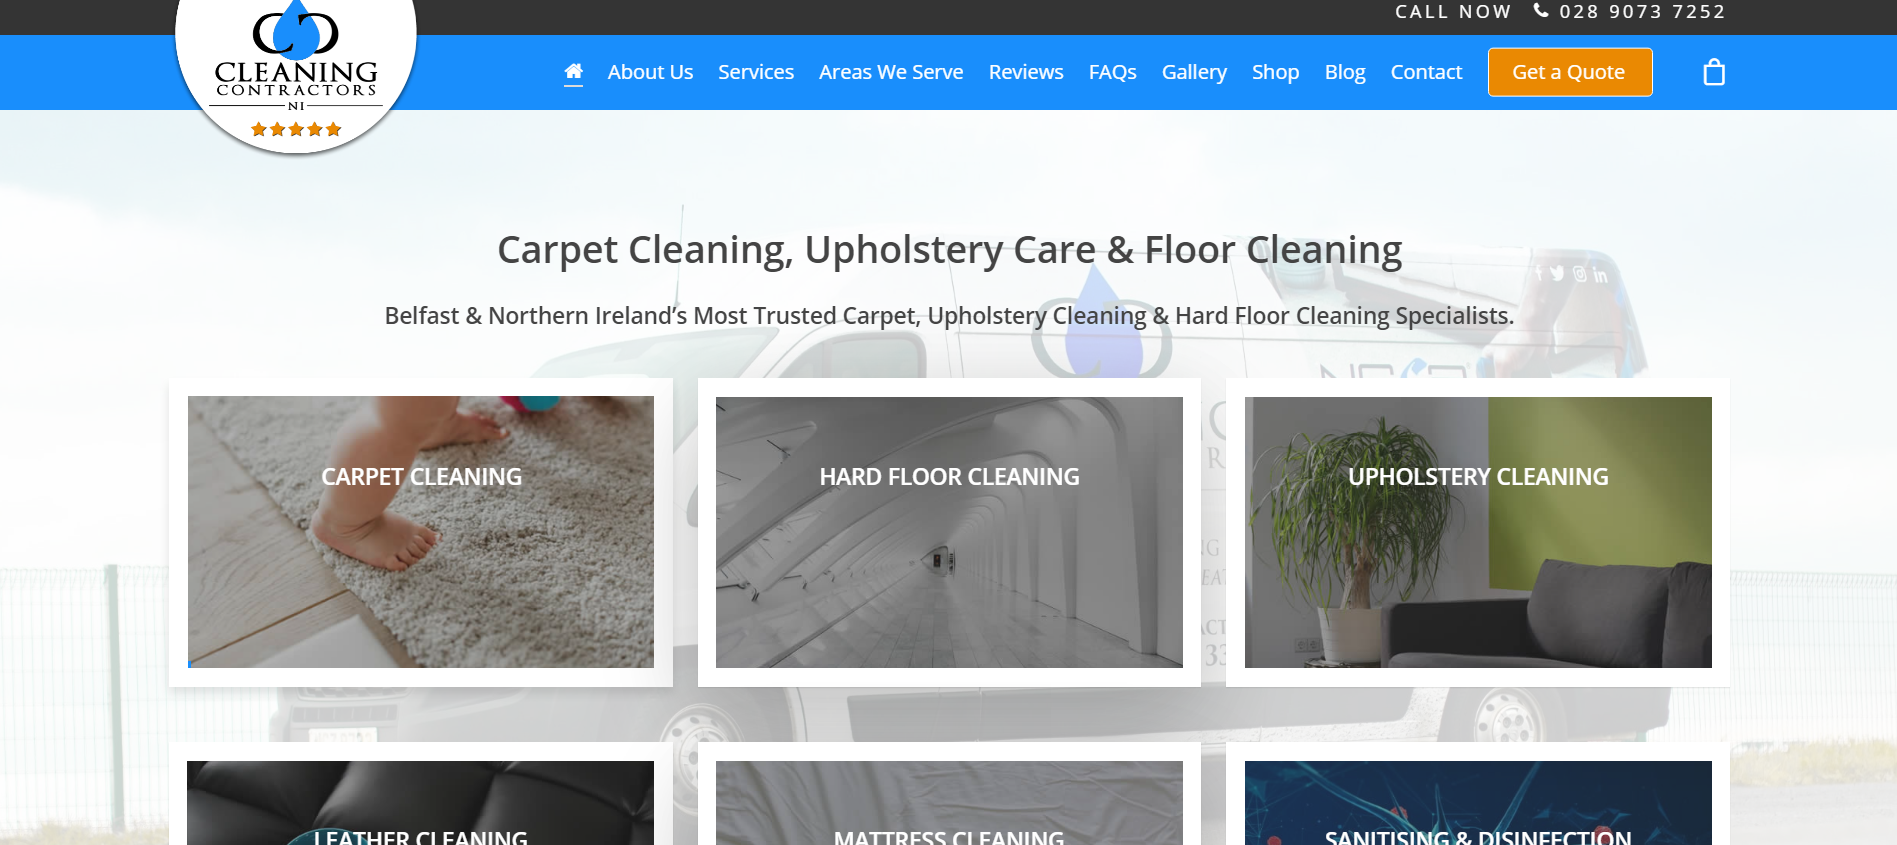1897x845 pixels.
Task: Open the Blog page
Action: pyautogui.click(x=1345, y=72)
